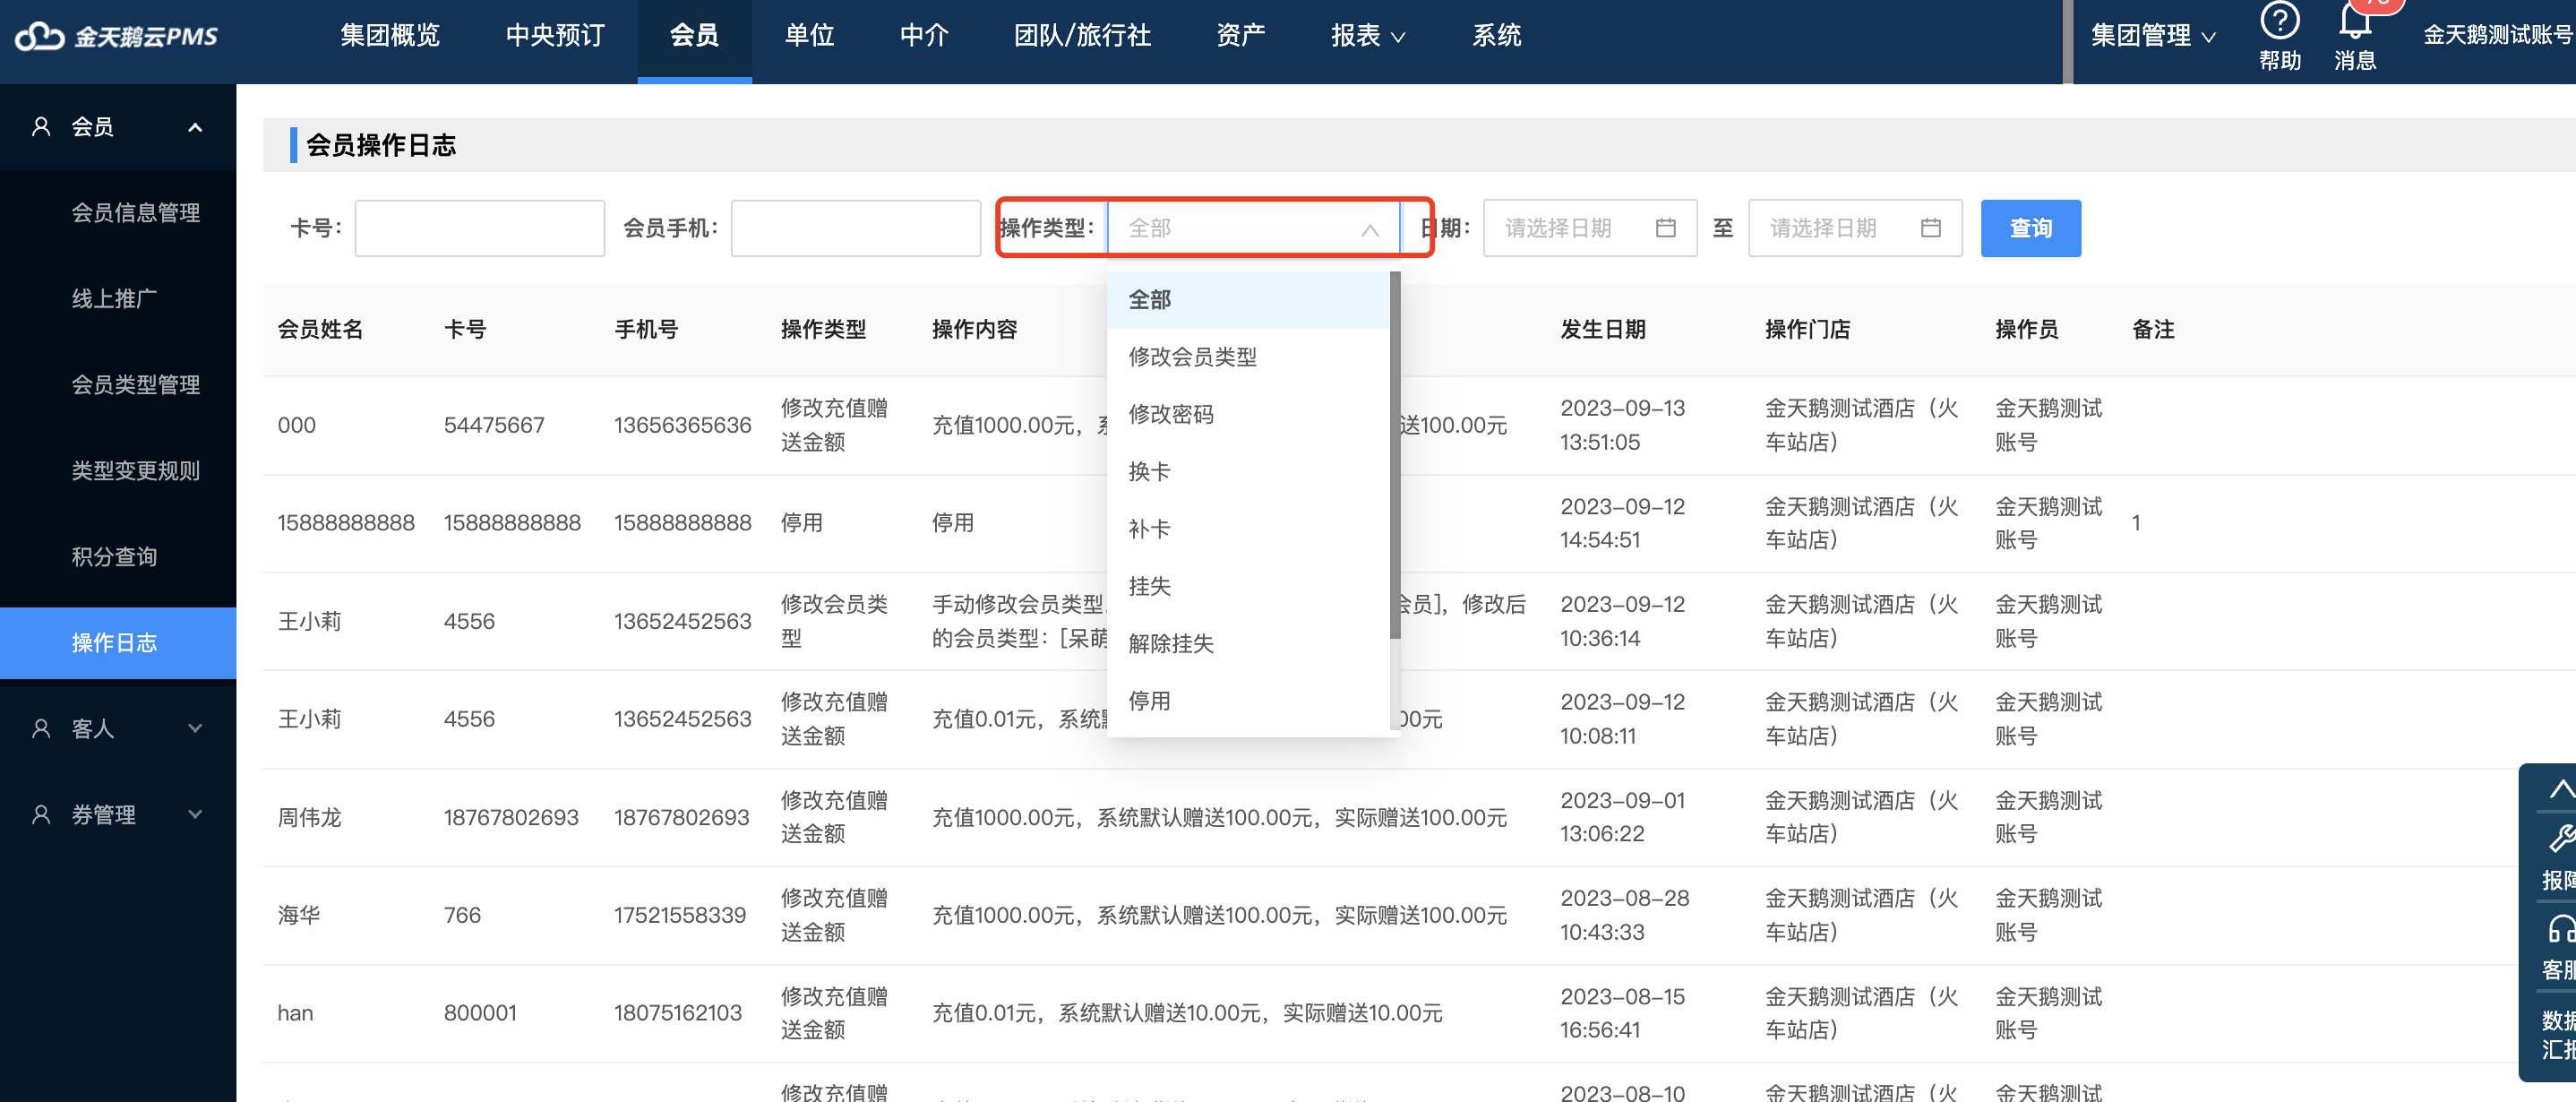Click card number 800001 cell
Screen dimensions: 2576x1102
480,1013
